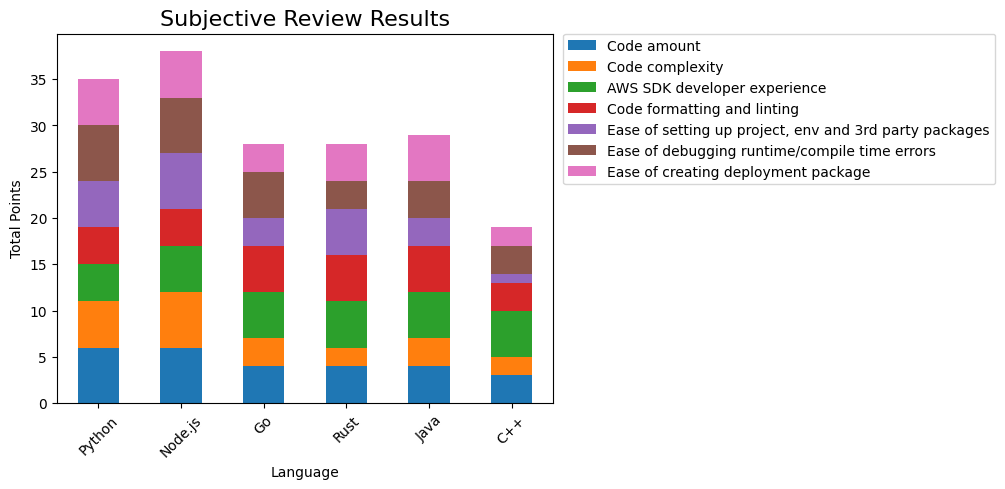Click Node.js pink deployment segment

(x=181, y=75)
